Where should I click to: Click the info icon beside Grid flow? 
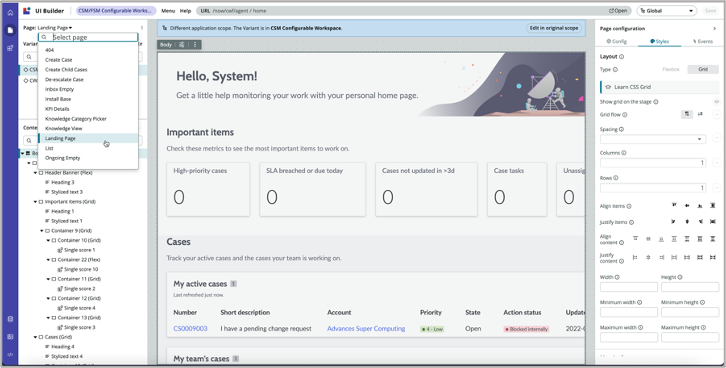(625, 115)
